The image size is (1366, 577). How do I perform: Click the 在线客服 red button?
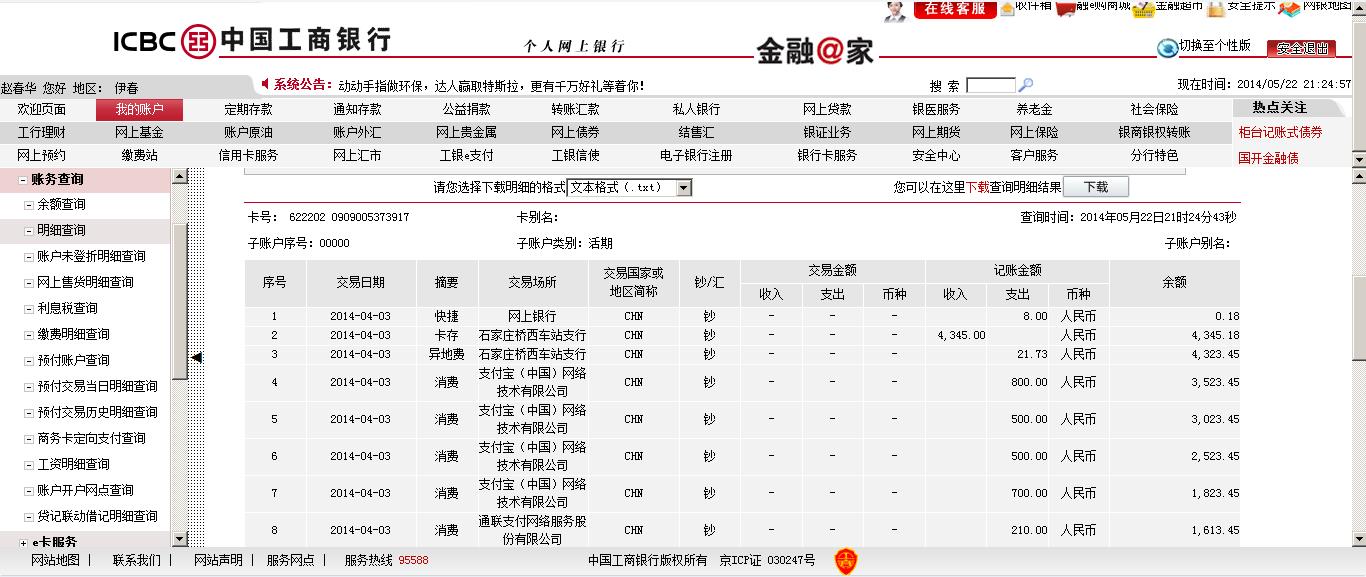tap(954, 9)
